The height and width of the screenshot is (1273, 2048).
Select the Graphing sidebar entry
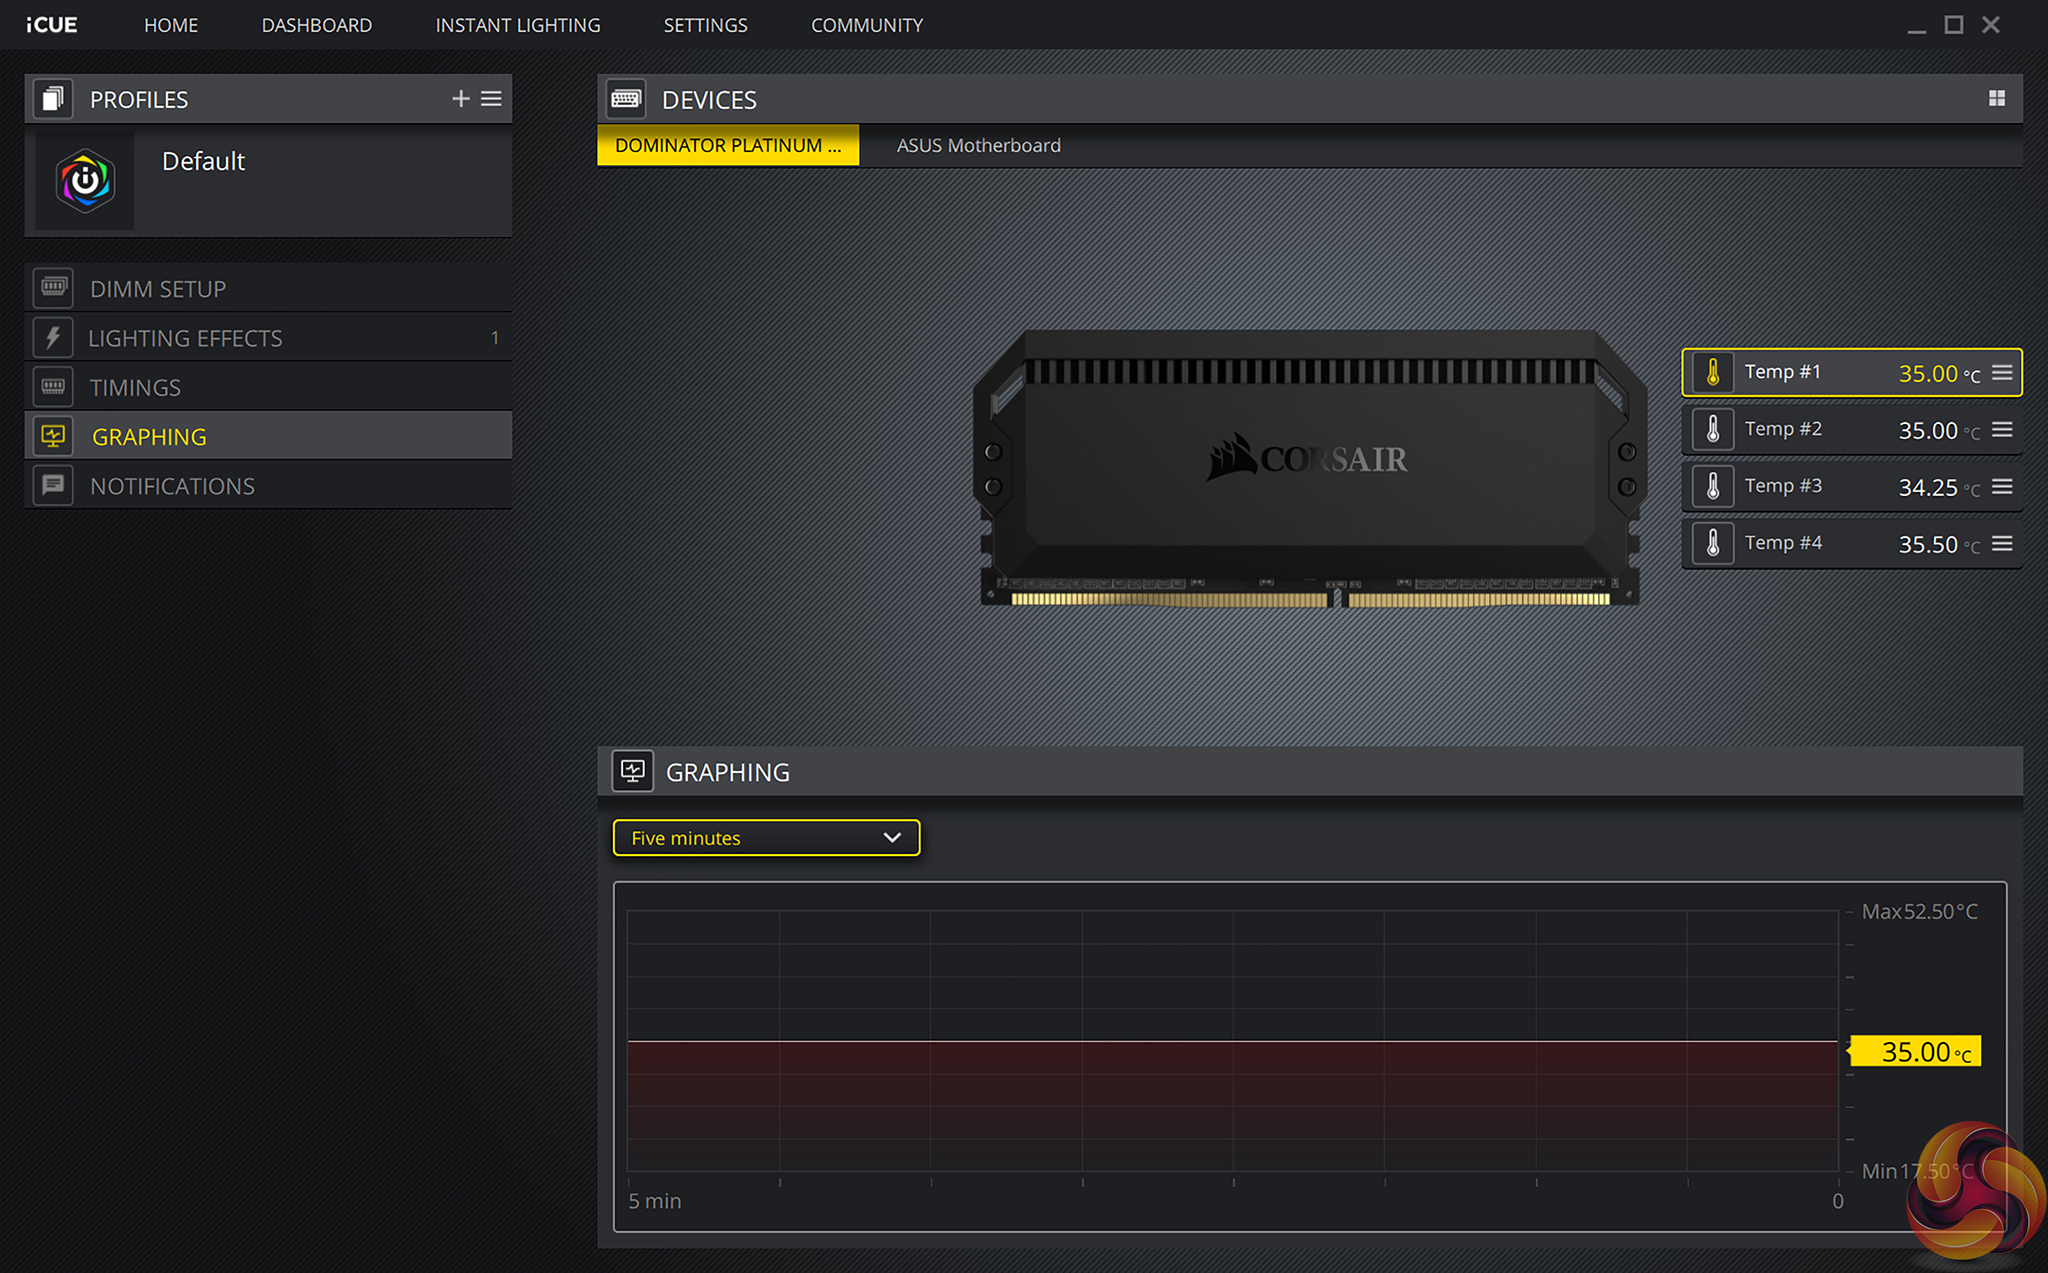click(149, 436)
